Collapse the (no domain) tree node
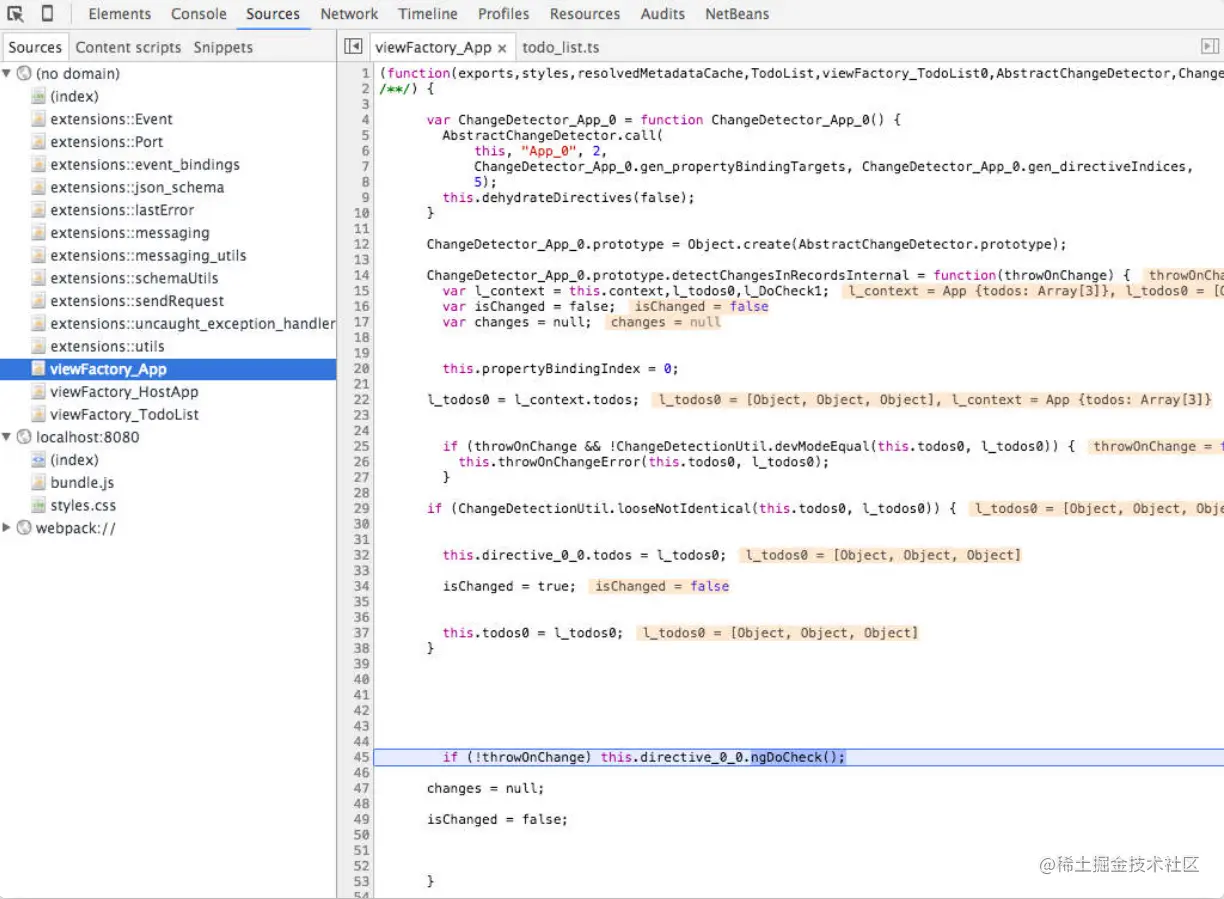Screen dimensions: 1224x899 pos(7,74)
